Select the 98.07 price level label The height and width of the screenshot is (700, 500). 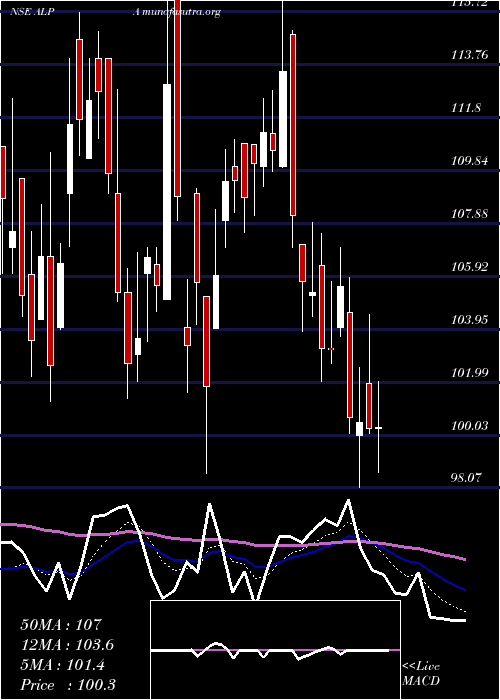point(467,478)
